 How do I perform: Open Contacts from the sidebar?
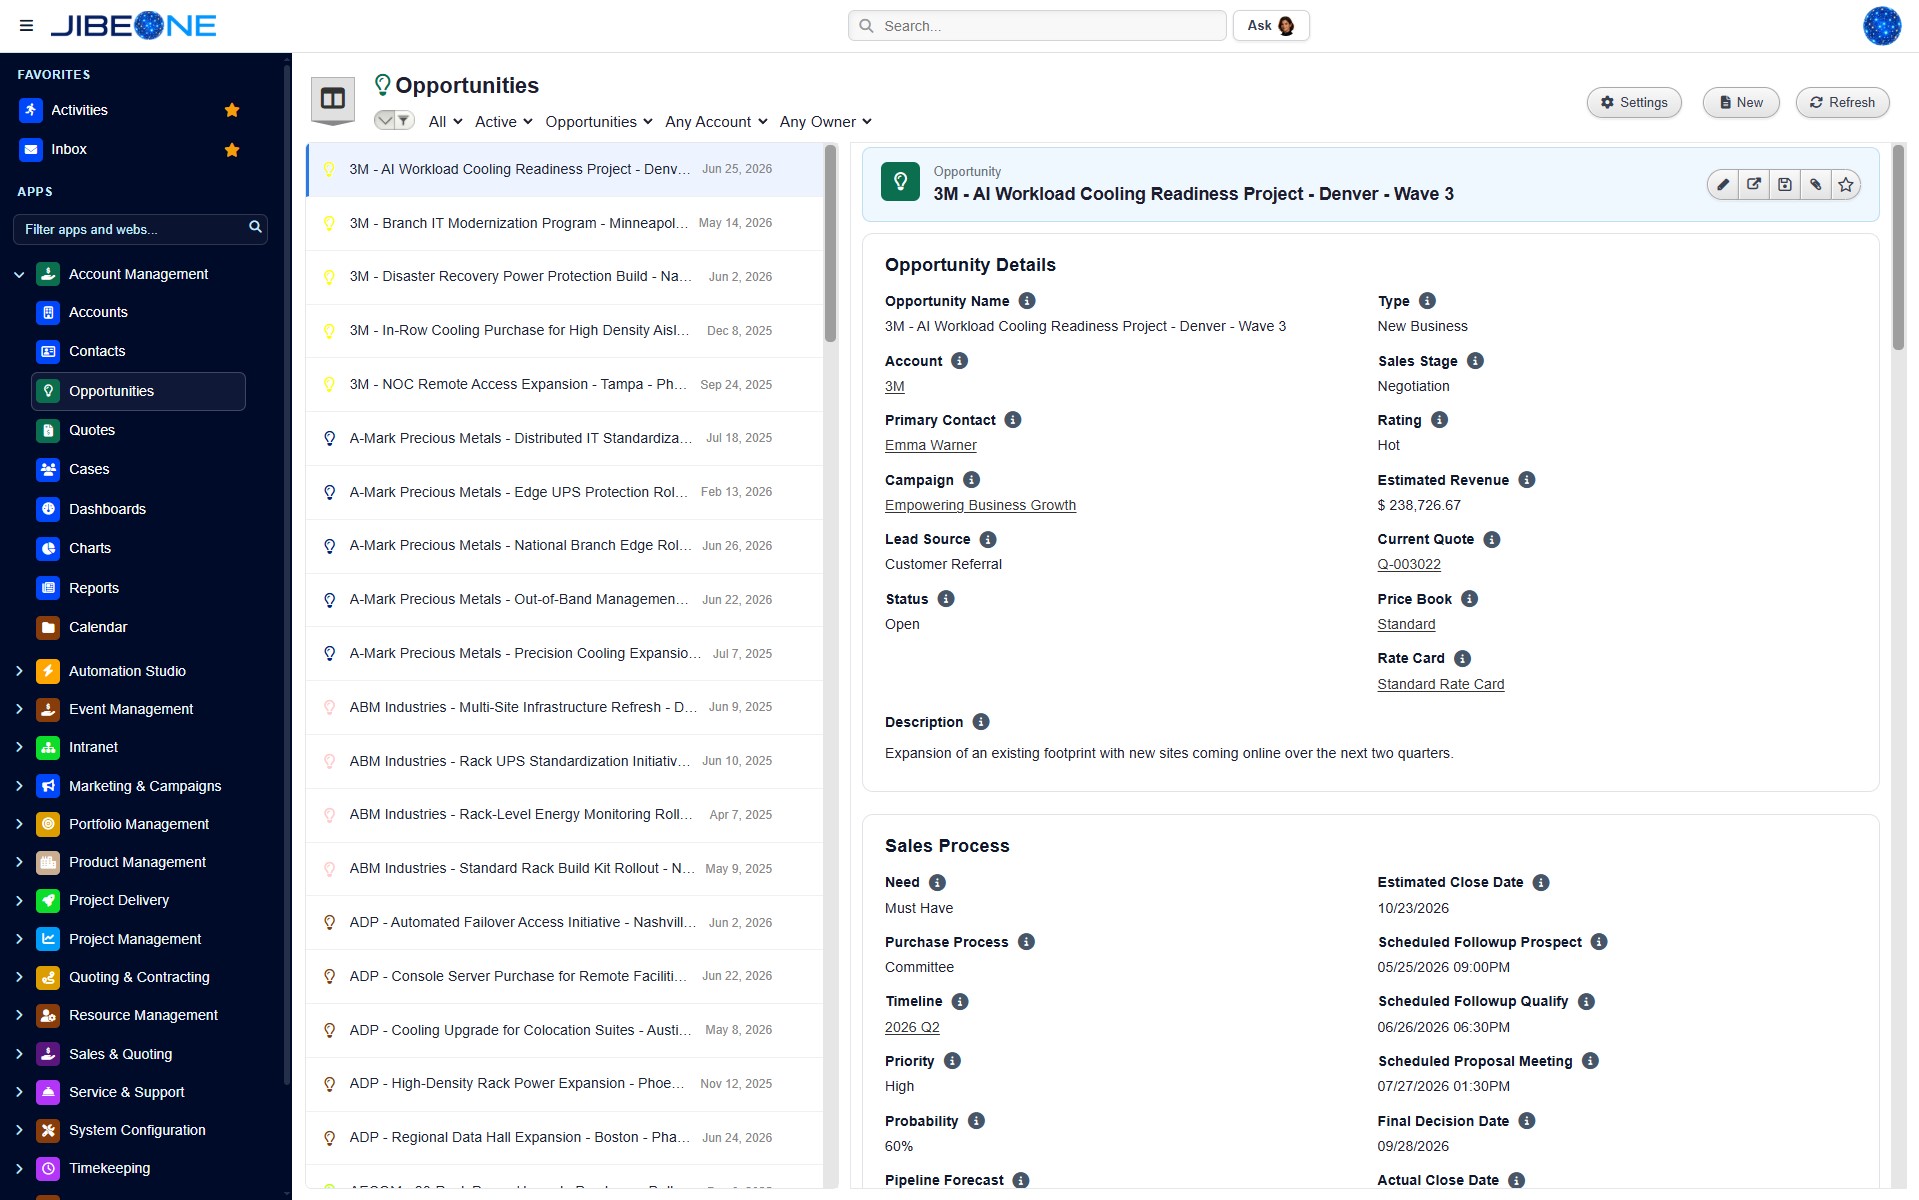tap(97, 352)
